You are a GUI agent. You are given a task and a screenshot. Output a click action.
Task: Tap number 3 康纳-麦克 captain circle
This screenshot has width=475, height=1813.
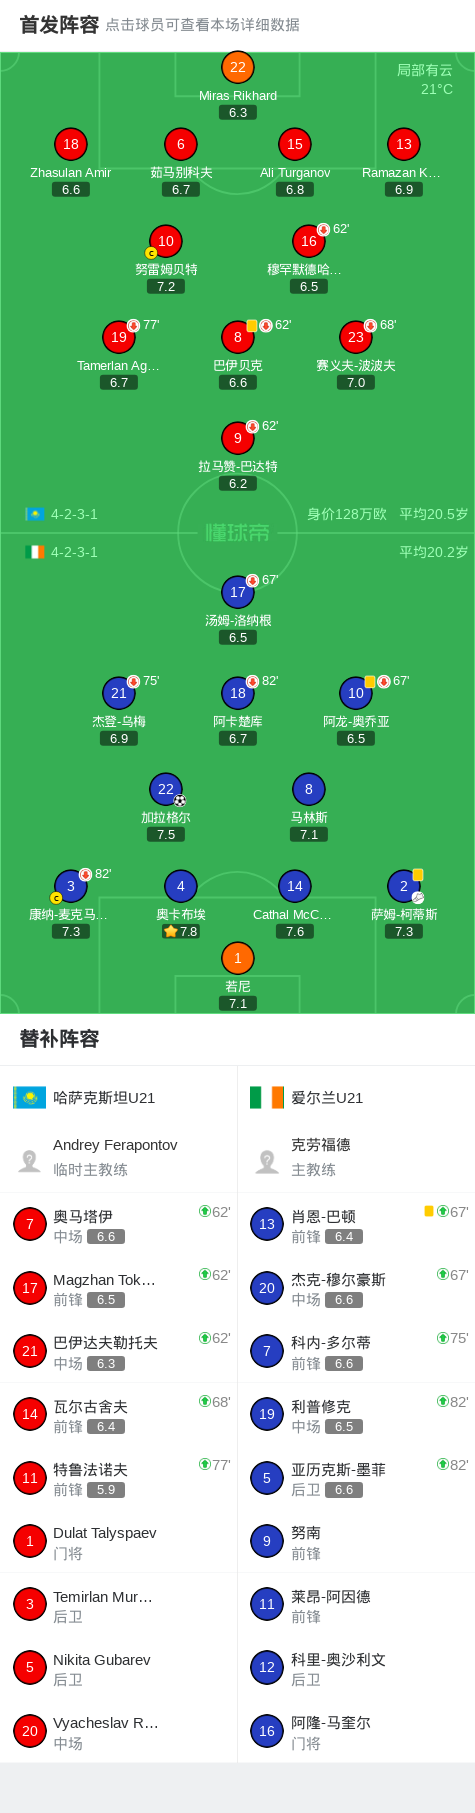[x=71, y=886]
